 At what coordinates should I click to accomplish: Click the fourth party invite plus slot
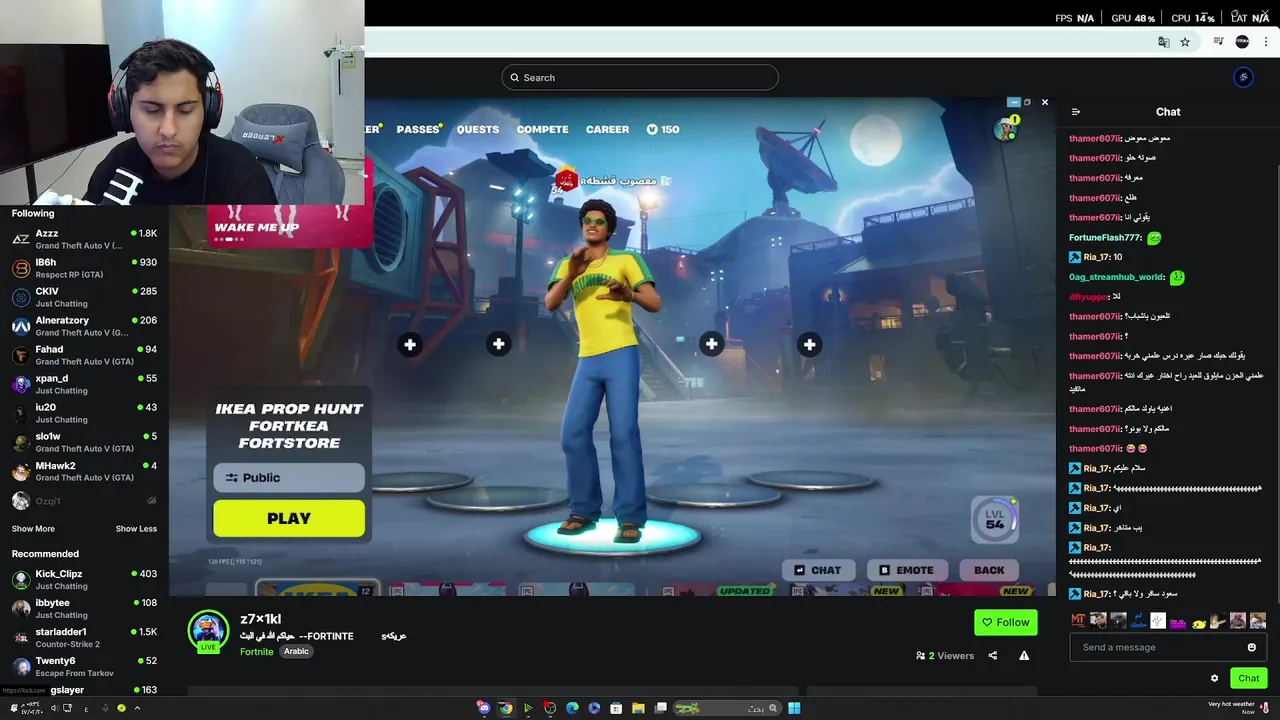coord(809,345)
